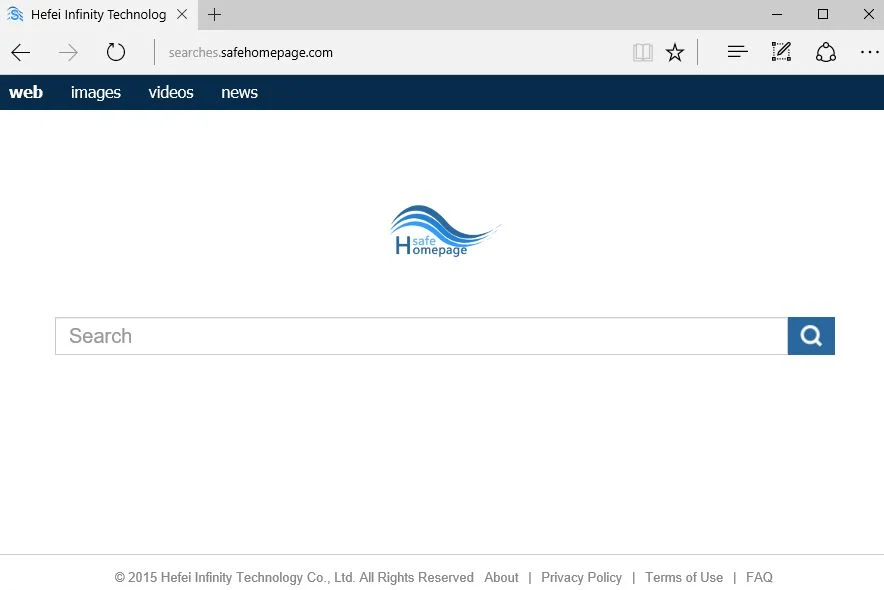The image size is (884, 590).
Task: Switch to the web search category
Action: click(26, 92)
